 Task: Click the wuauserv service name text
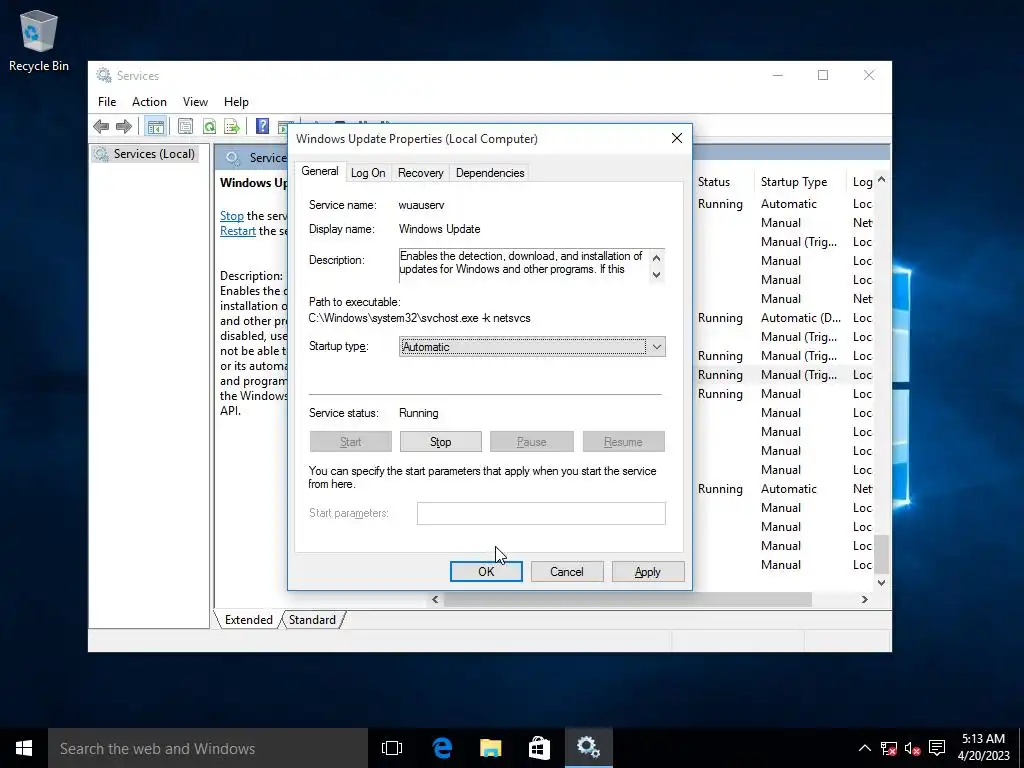tap(421, 204)
